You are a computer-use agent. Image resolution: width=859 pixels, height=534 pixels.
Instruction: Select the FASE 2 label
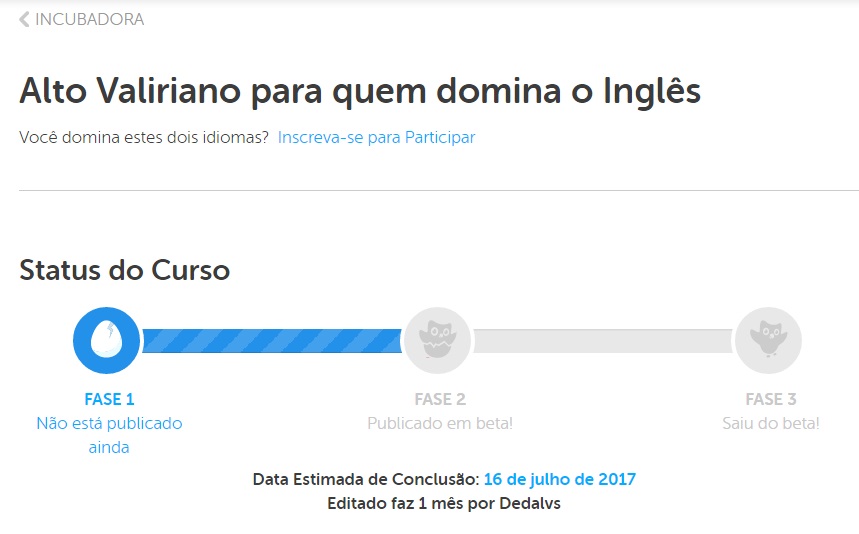(440, 399)
